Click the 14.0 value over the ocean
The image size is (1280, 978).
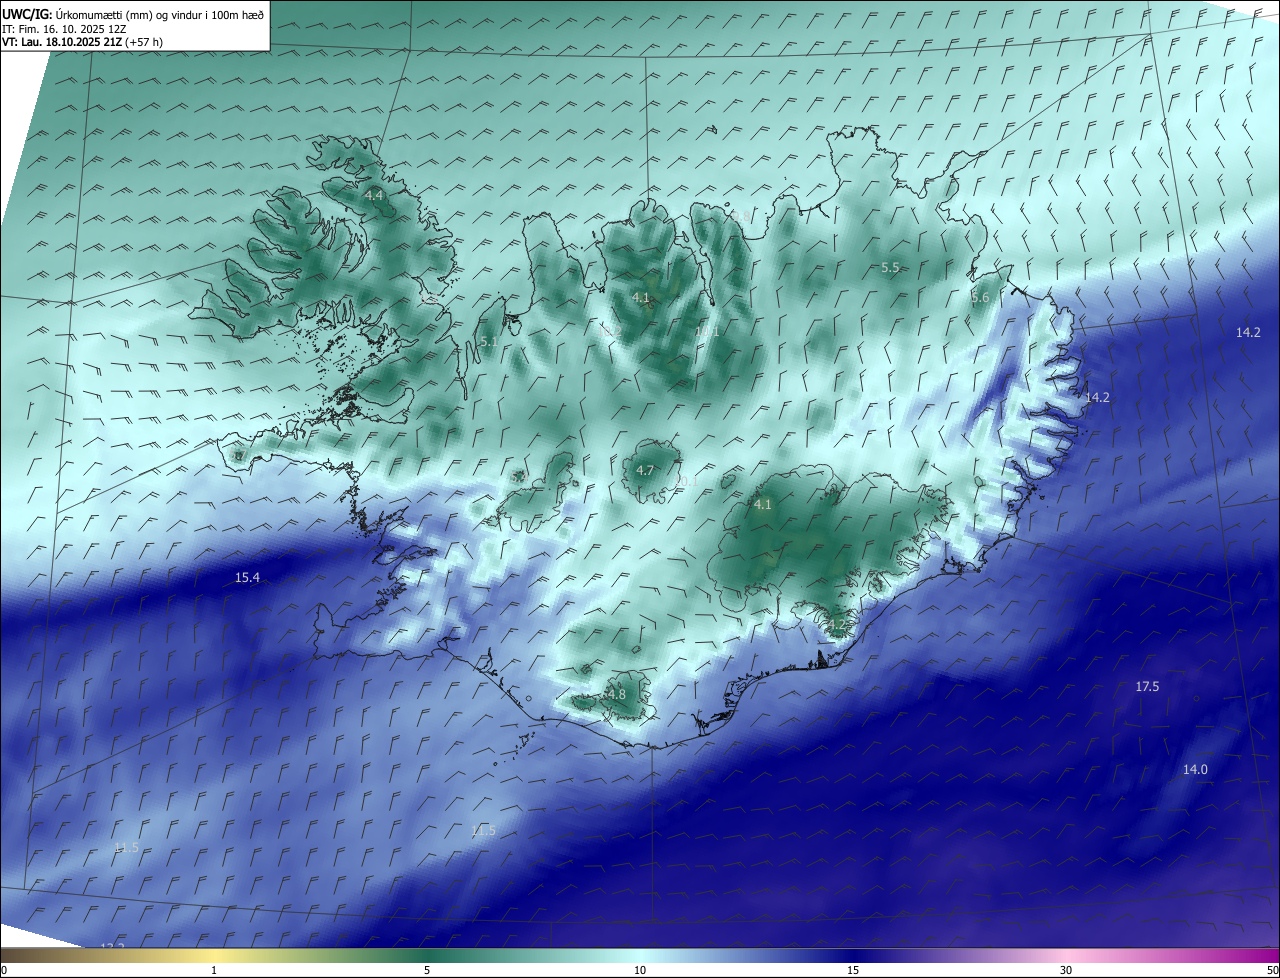1195,769
